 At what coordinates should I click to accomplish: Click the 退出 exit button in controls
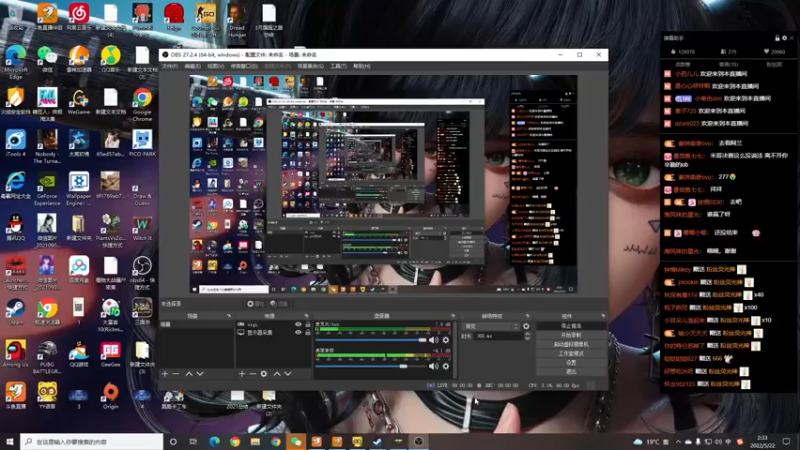tap(571, 372)
